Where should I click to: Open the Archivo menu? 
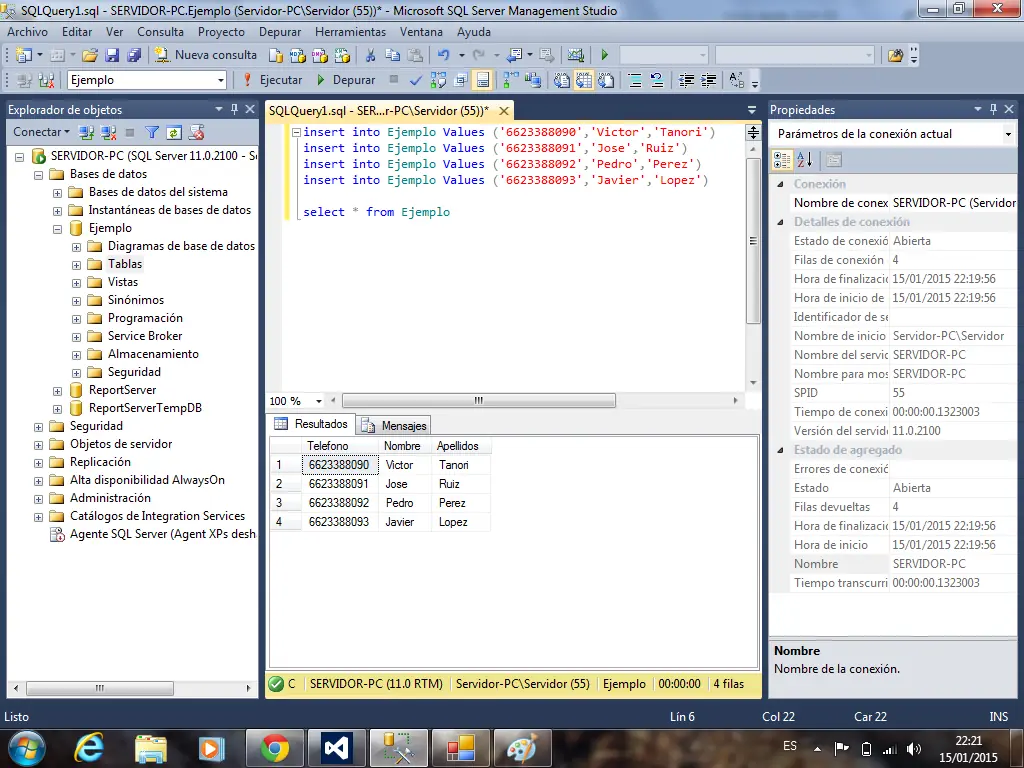(27, 31)
